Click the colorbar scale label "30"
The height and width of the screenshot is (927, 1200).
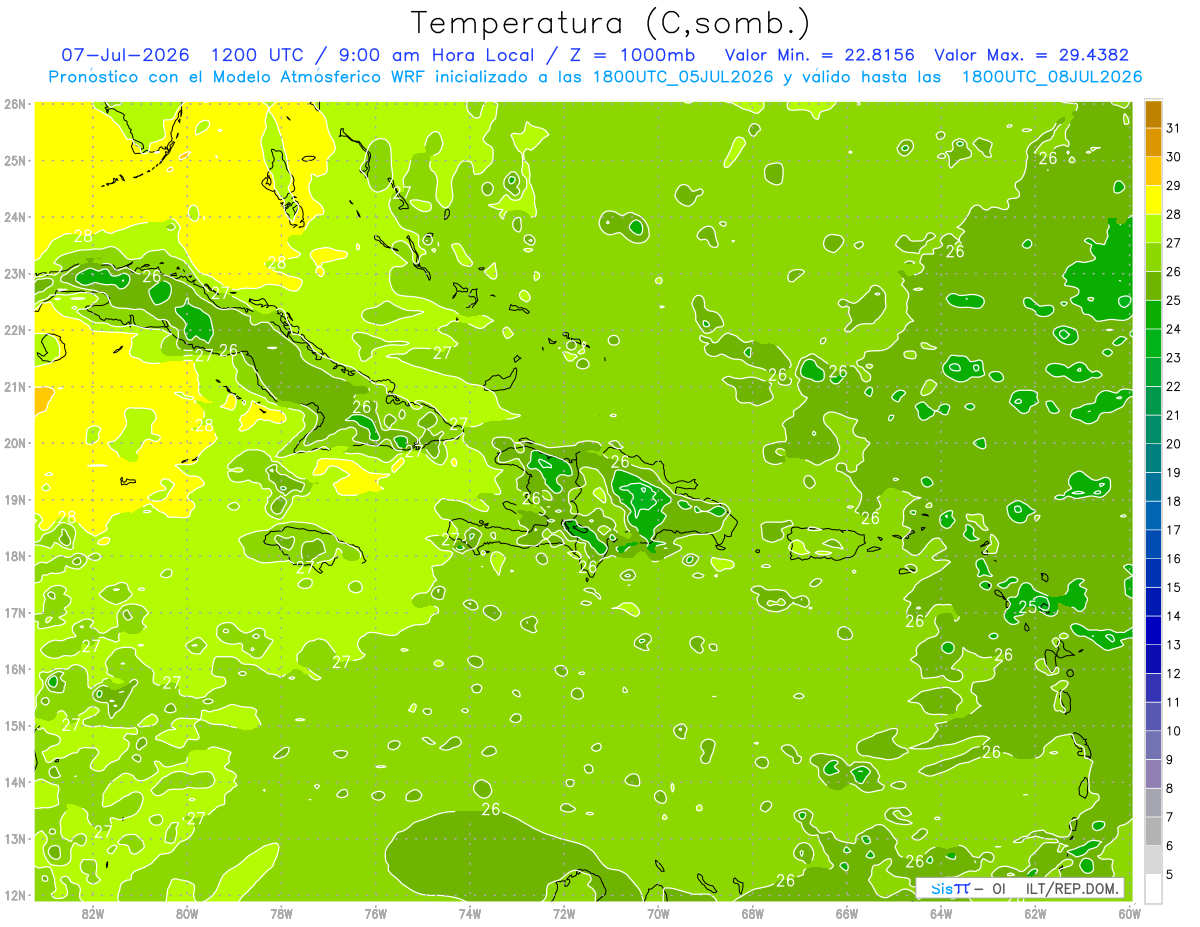tap(1173, 157)
